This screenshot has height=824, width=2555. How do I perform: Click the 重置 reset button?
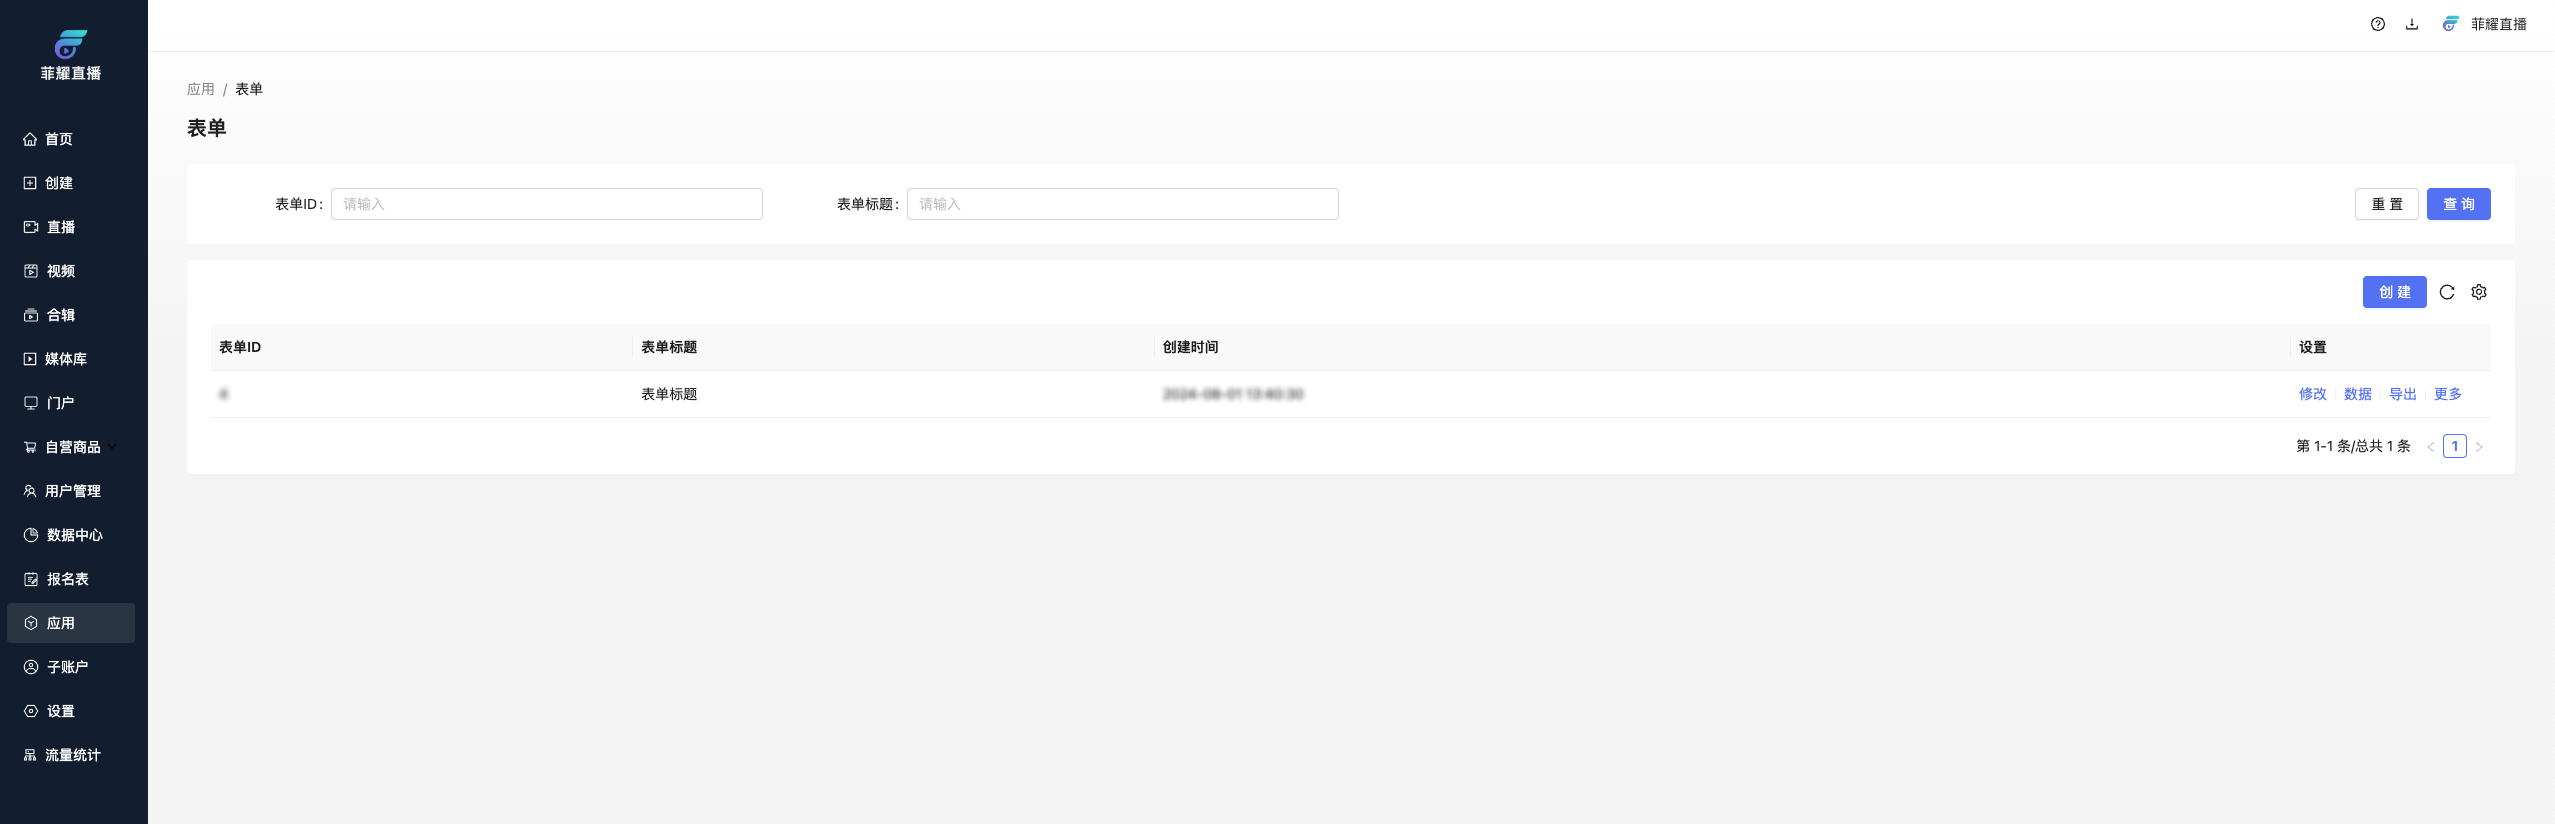[x=2386, y=204]
